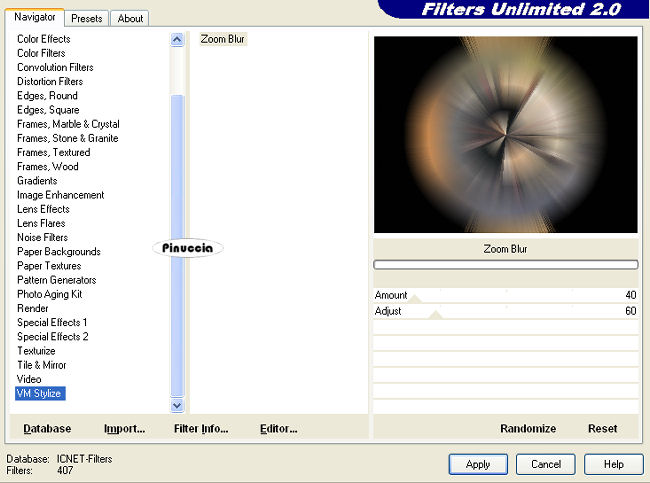Viewport: 650px width, 483px height.
Task: Choose Special Effects 2
Action: coord(53,337)
